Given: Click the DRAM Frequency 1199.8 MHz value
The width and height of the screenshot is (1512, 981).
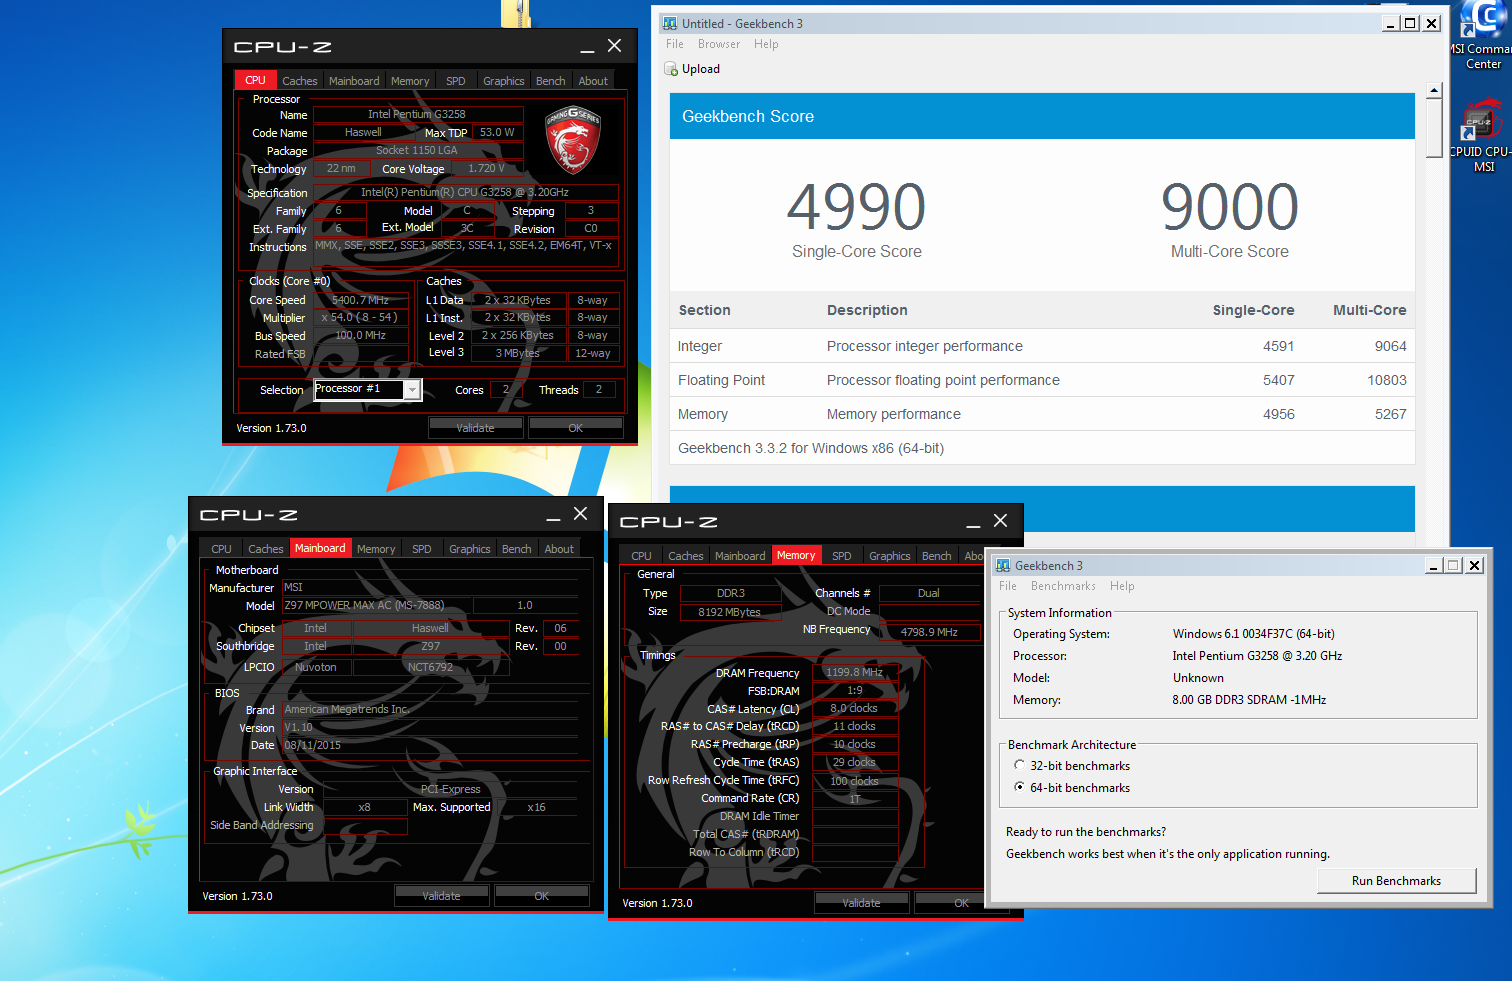Looking at the screenshot, I should pos(855,672).
